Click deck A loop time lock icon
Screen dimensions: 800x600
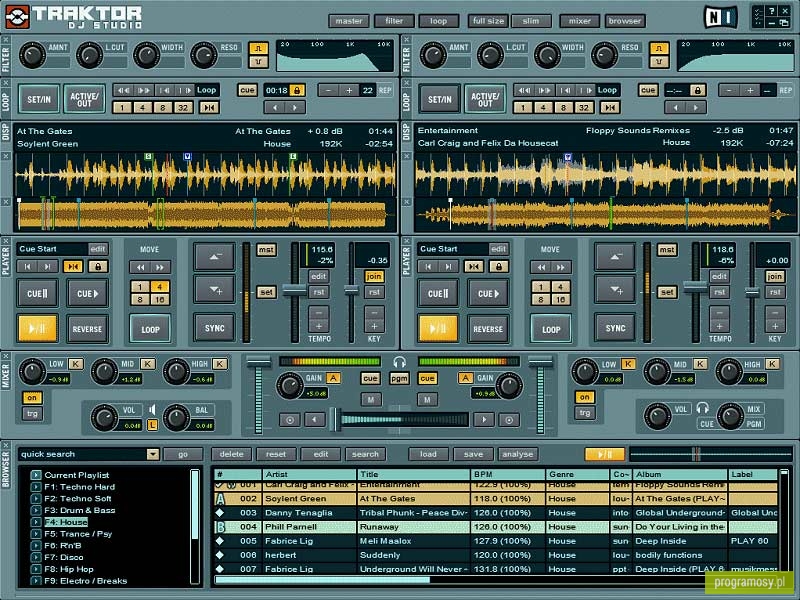tap(296, 90)
